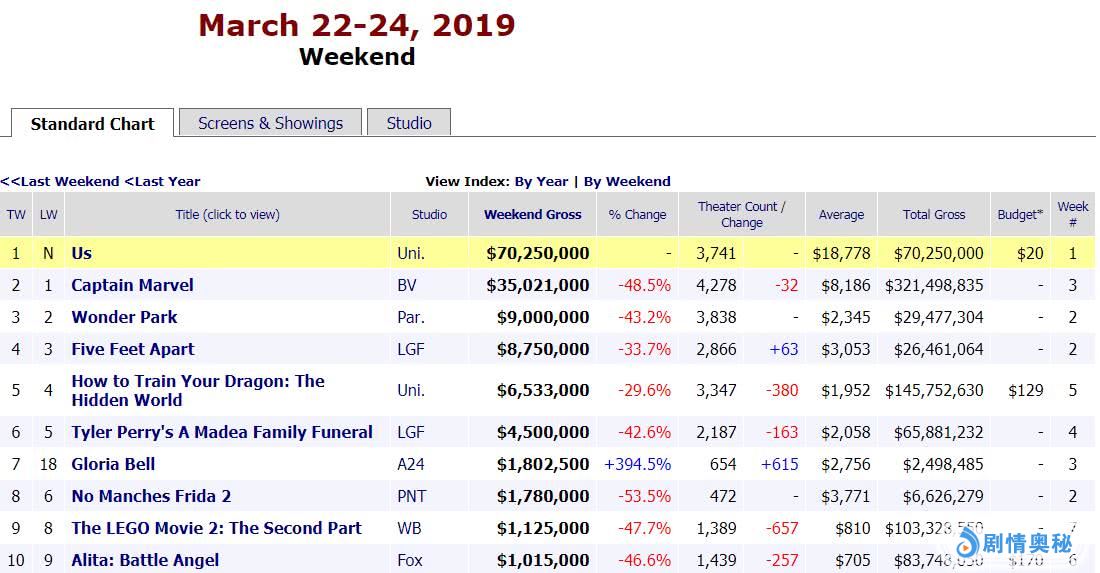View index By Year
The width and height of the screenshot is (1100, 573).
click(x=541, y=181)
